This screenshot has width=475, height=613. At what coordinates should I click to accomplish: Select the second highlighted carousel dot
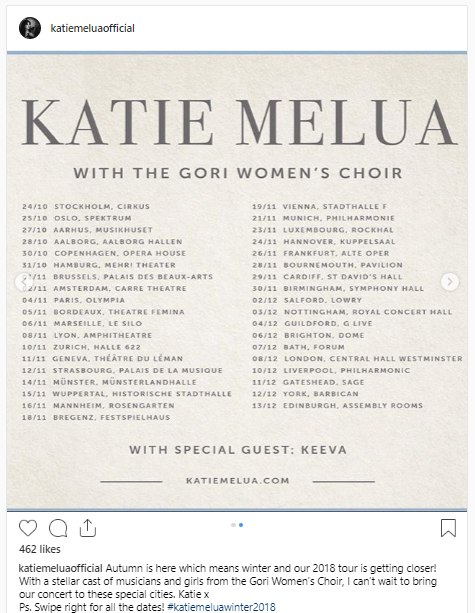point(241,525)
